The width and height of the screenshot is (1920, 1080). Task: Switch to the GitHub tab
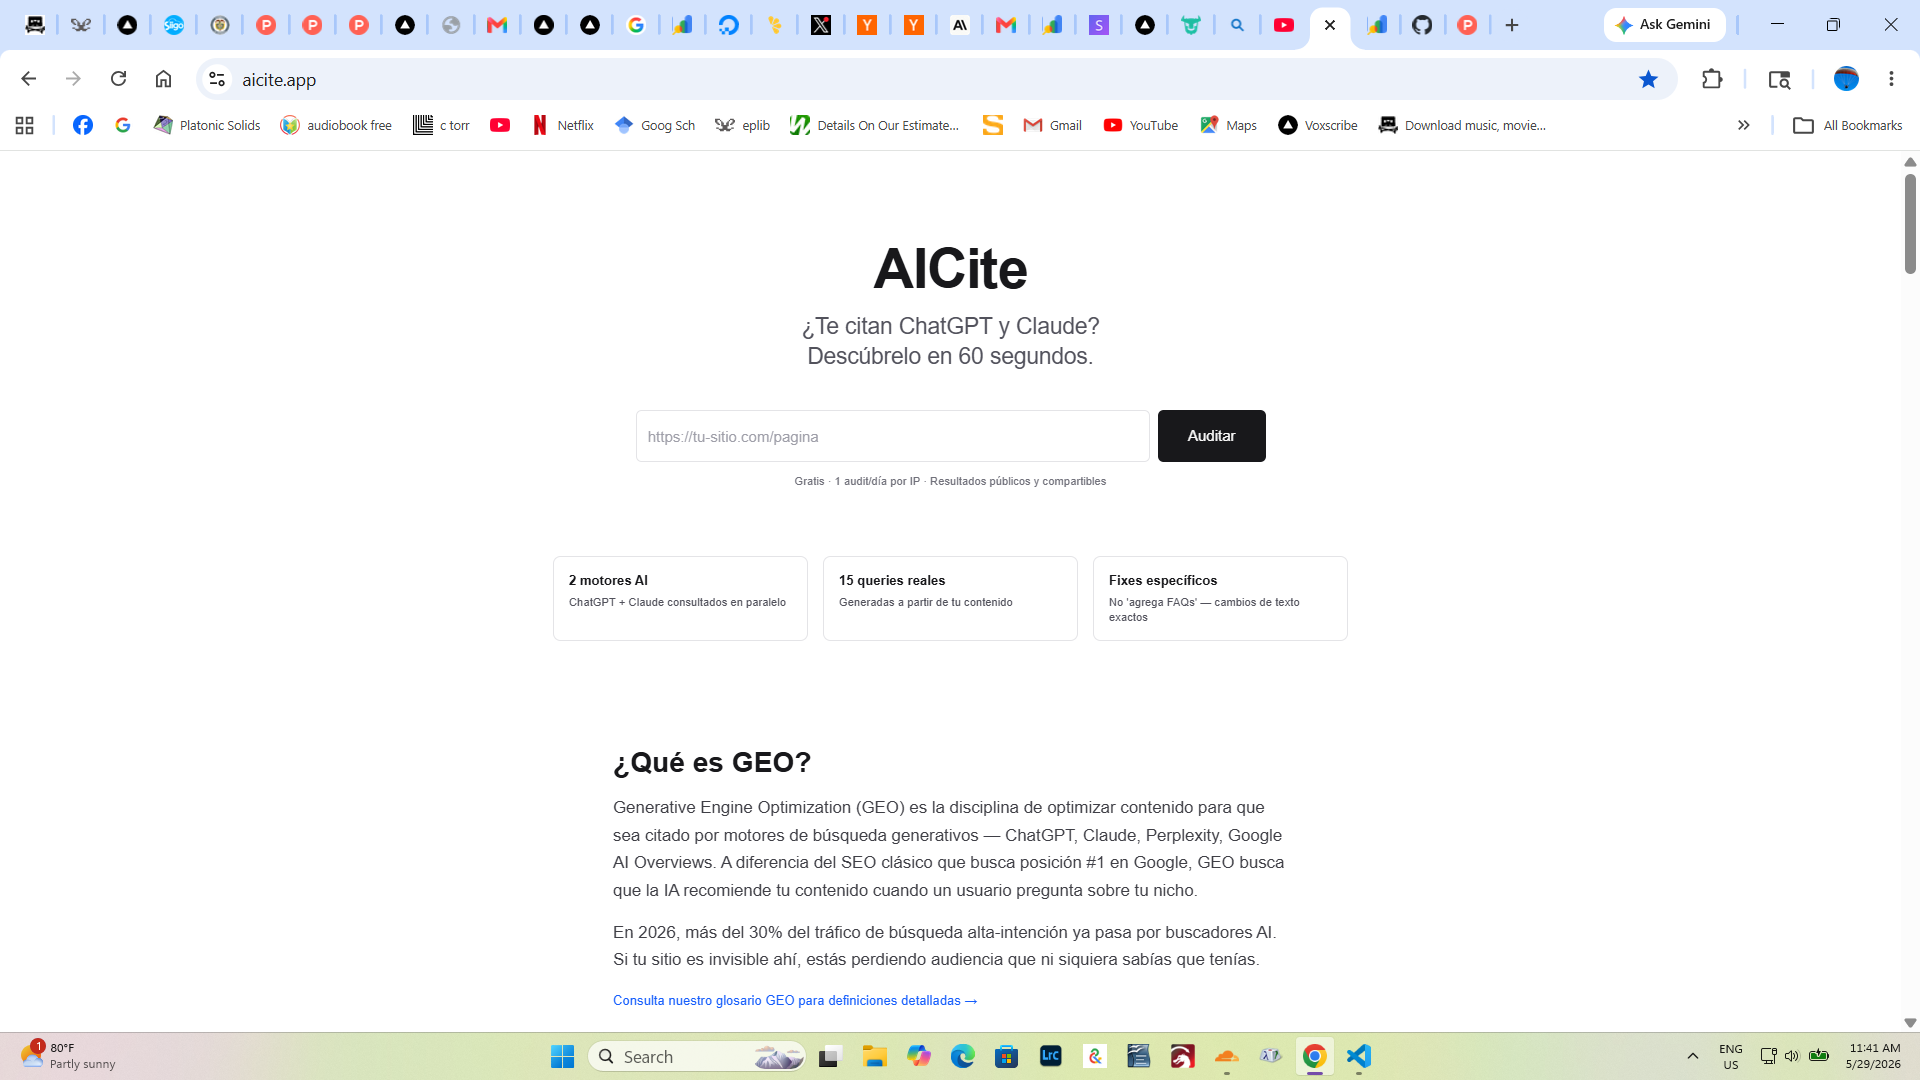tap(1422, 25)
